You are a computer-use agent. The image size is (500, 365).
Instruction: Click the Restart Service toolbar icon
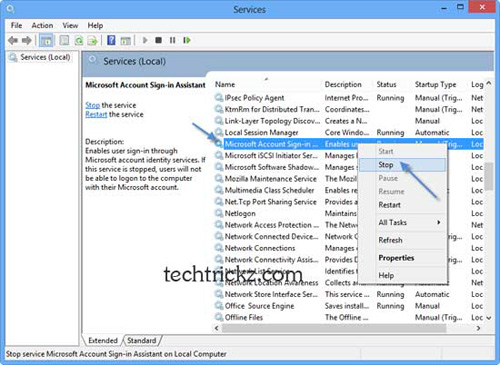(x=187, y=40)
